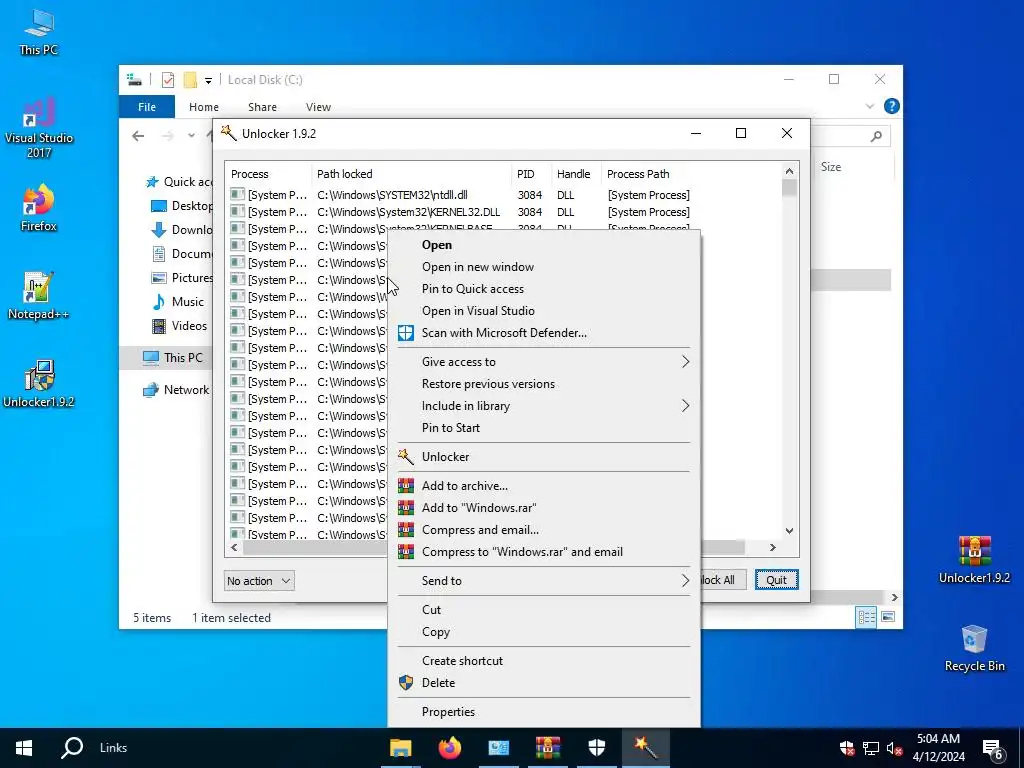Open the notification center icon
This screenshot has height=768, width=1024.
pos(993,748)
